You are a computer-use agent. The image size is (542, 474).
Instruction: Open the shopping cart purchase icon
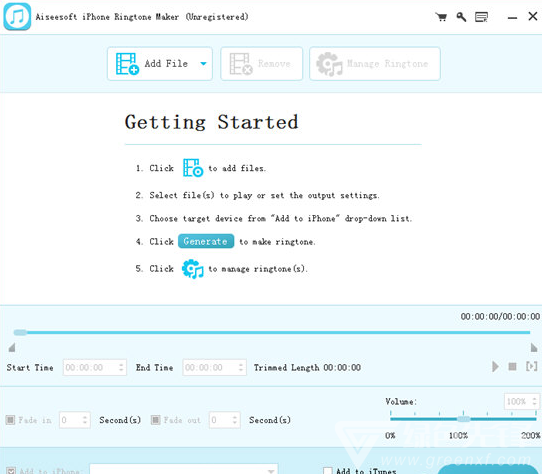pyautogui.click(x=441, y=17)
